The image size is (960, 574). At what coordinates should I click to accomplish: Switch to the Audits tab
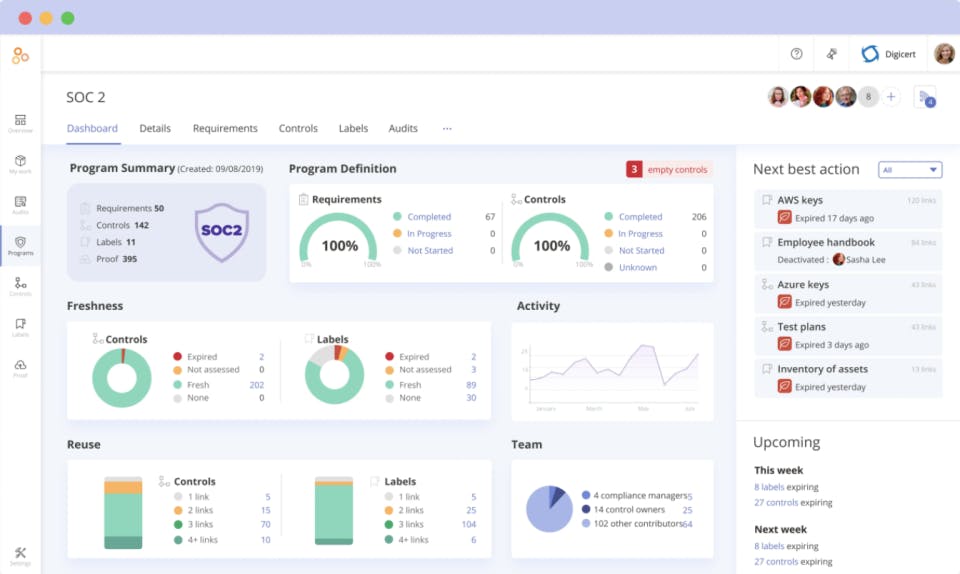click(x=403, y=129)
